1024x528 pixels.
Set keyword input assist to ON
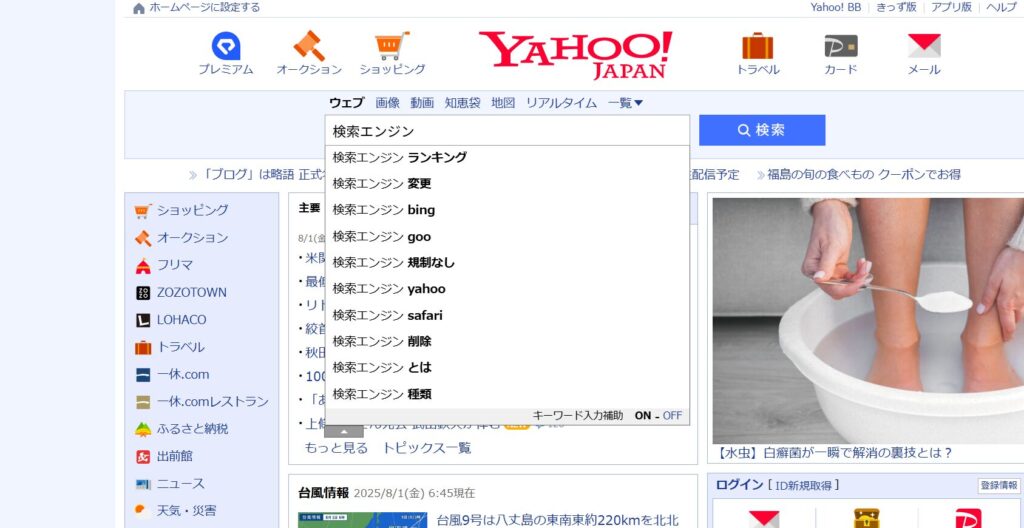tap(643, 416)
